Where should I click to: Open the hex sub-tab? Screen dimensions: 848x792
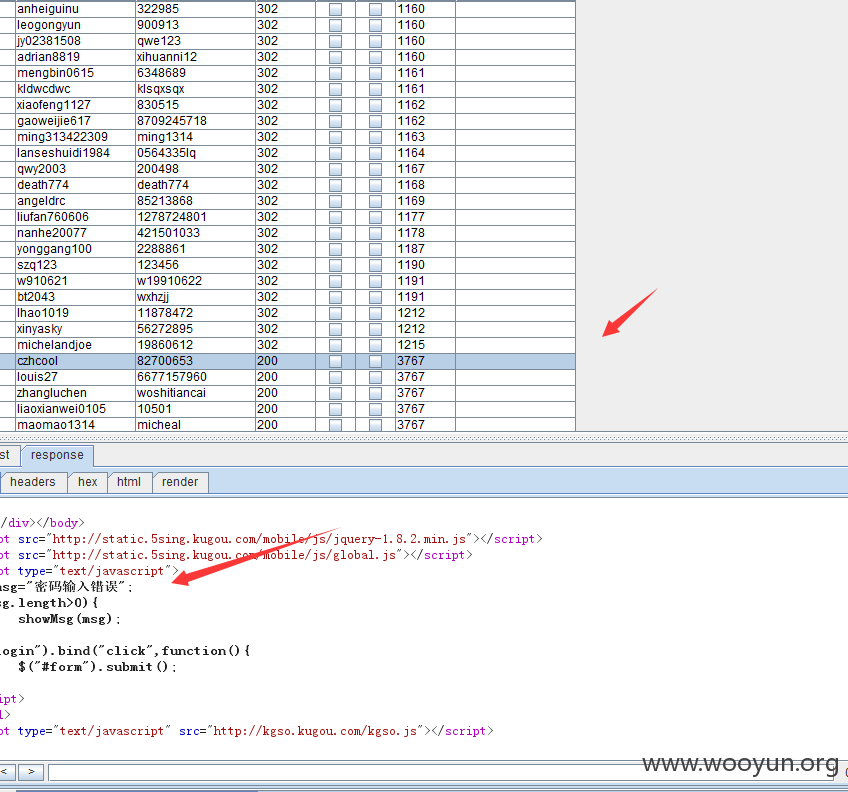(88, 482)
